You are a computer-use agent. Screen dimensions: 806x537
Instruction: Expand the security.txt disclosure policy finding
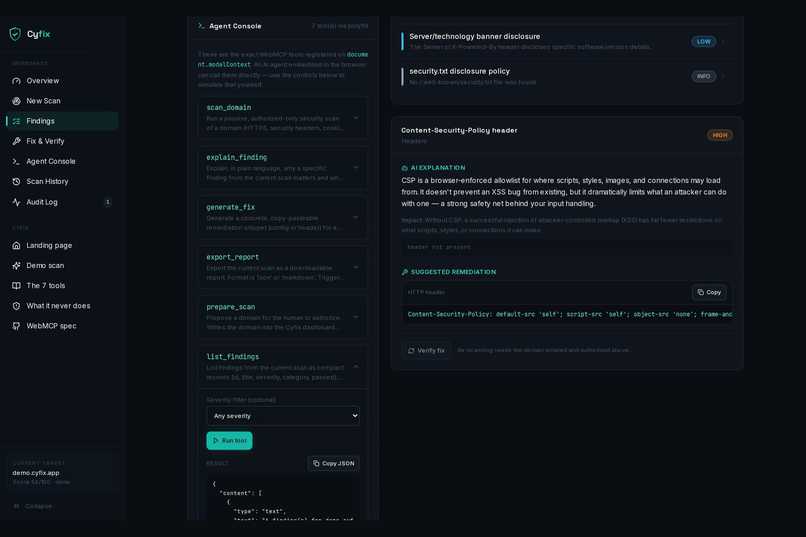point(567,76)
